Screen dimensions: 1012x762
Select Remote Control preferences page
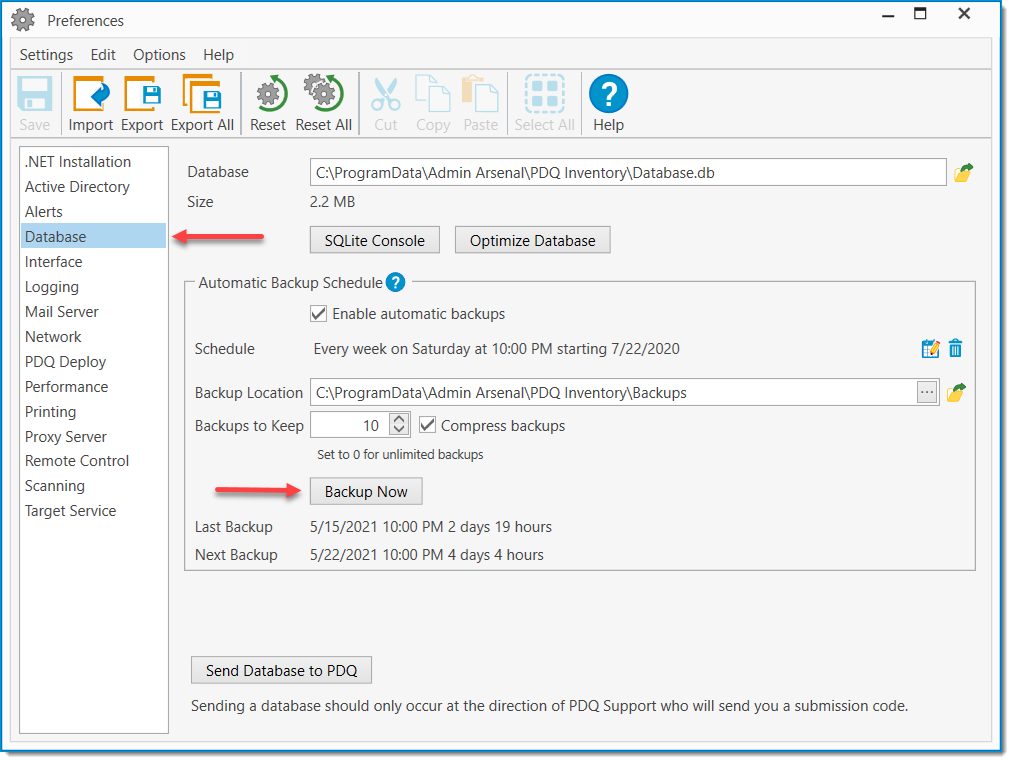94,461
